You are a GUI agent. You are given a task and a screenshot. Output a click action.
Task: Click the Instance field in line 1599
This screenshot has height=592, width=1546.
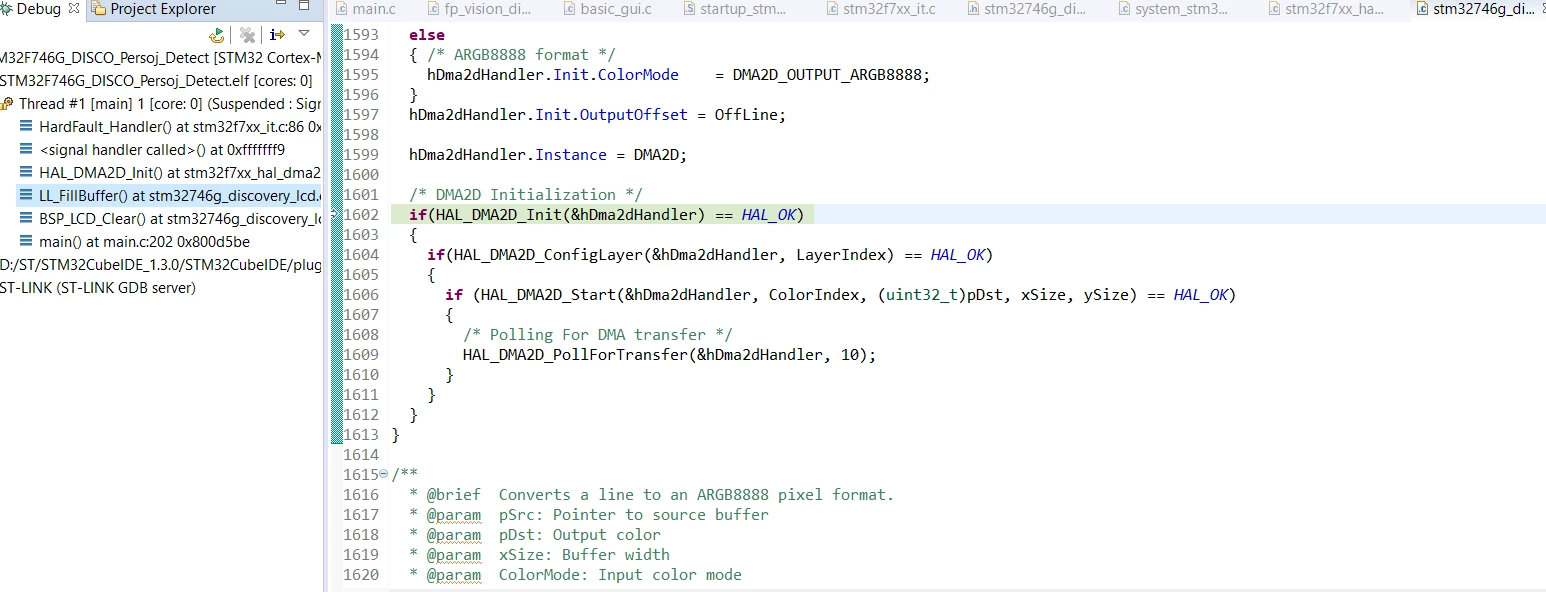click(x=571, y=155)
